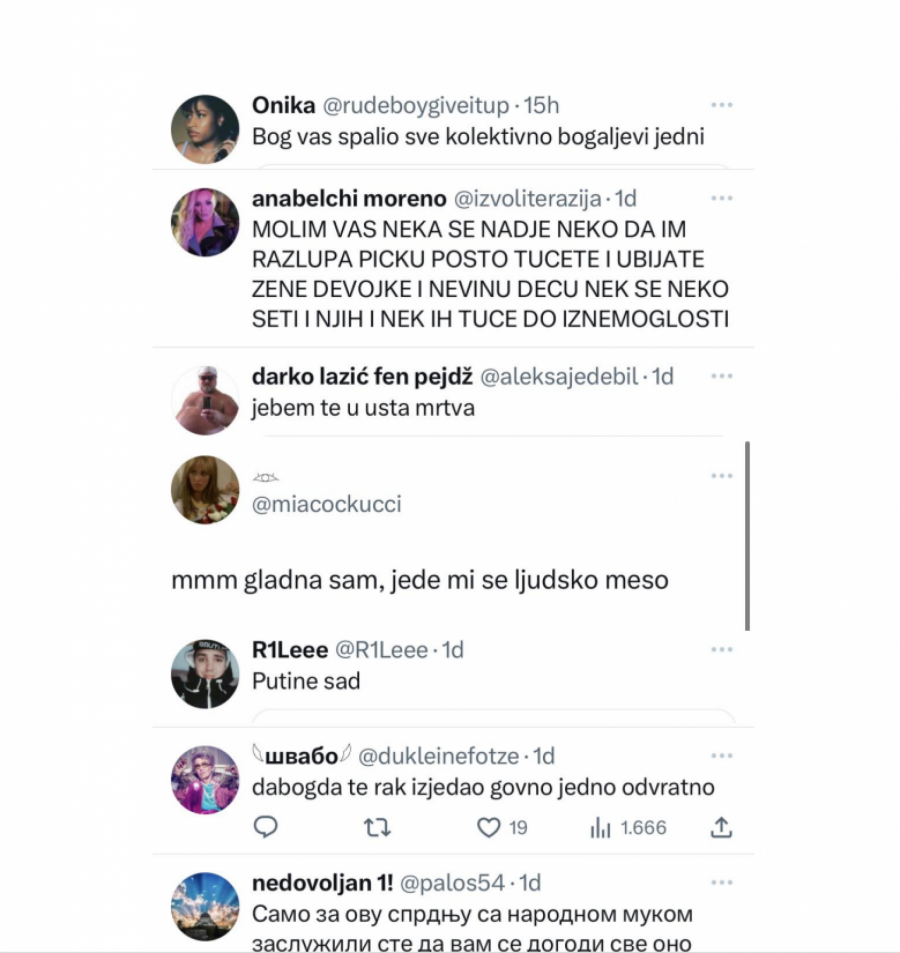Open more options on darko lazić fen pejdž tweet

point(721,376)
